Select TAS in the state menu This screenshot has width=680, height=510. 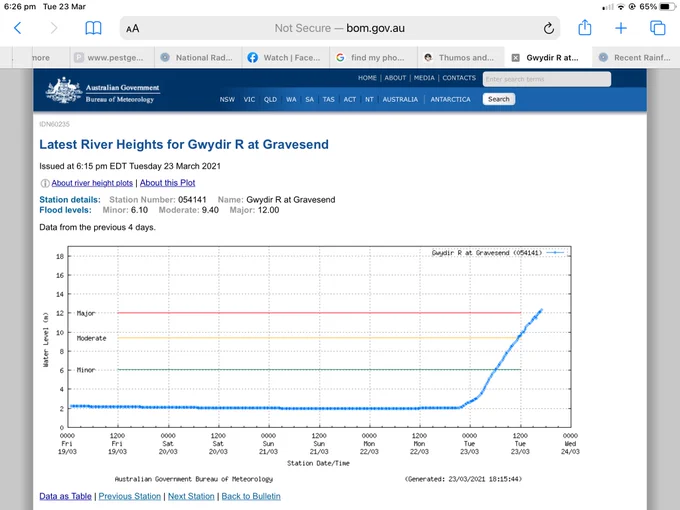click(x=328, y=99)
